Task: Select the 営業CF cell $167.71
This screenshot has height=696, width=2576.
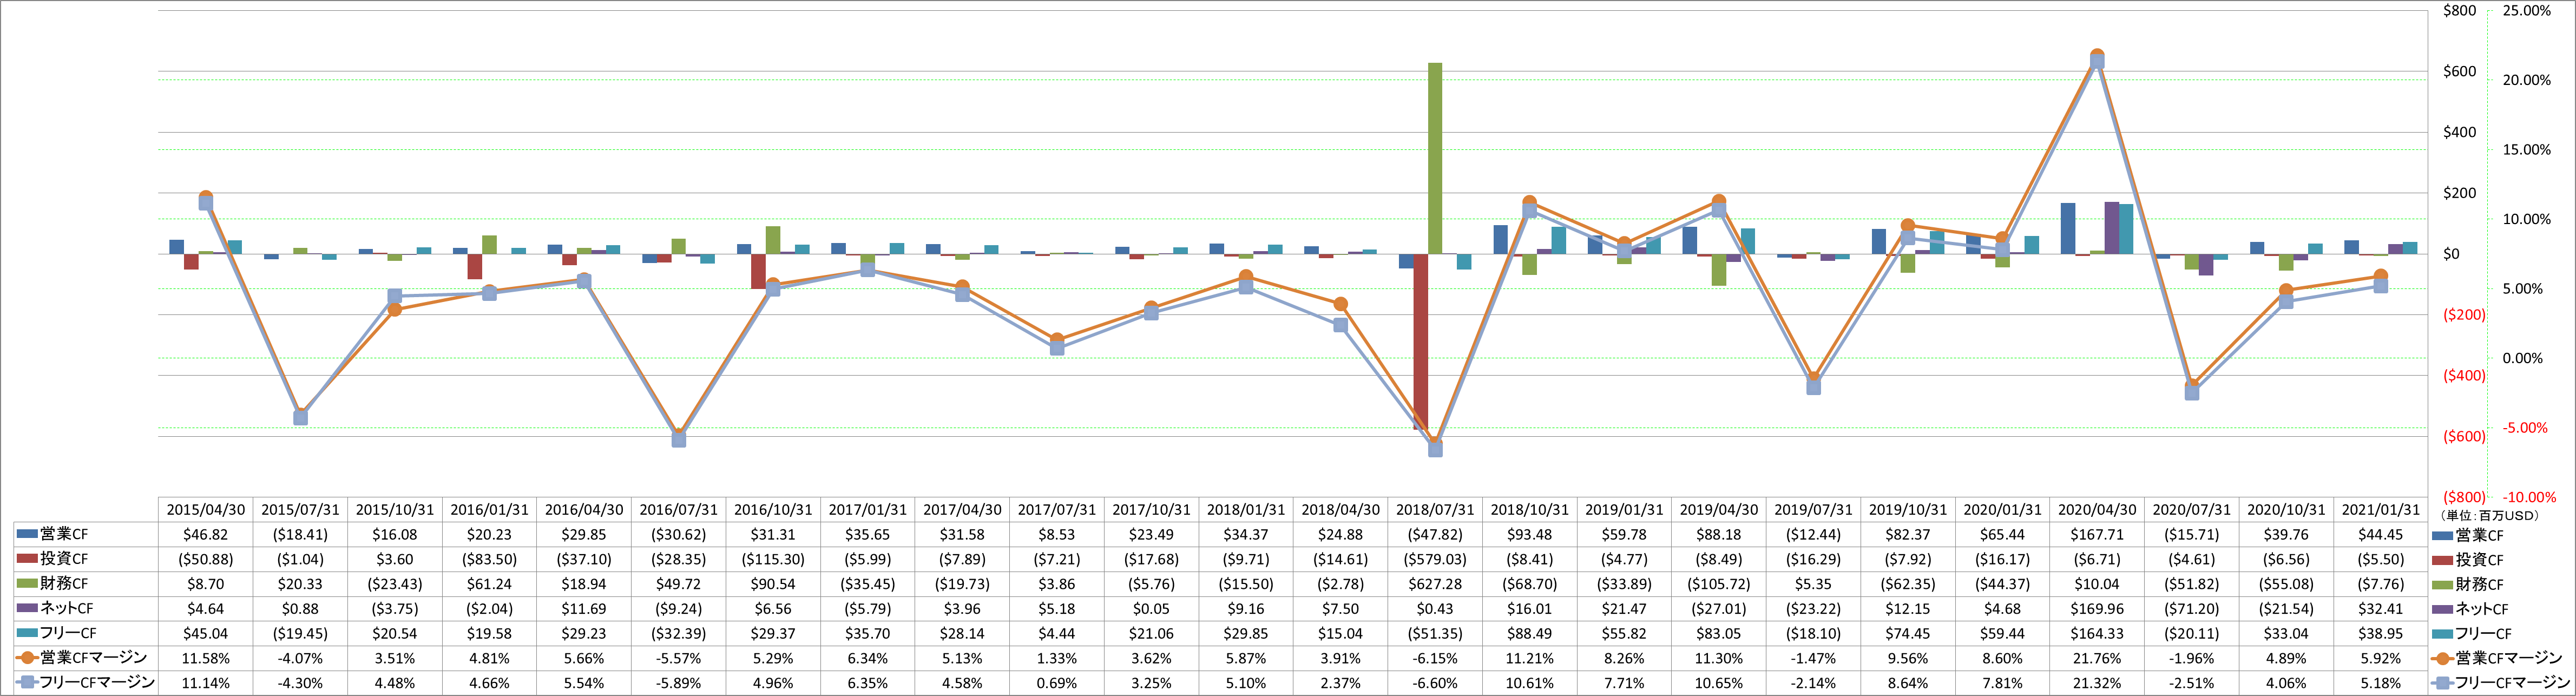Action: [x=2097, y=534]
